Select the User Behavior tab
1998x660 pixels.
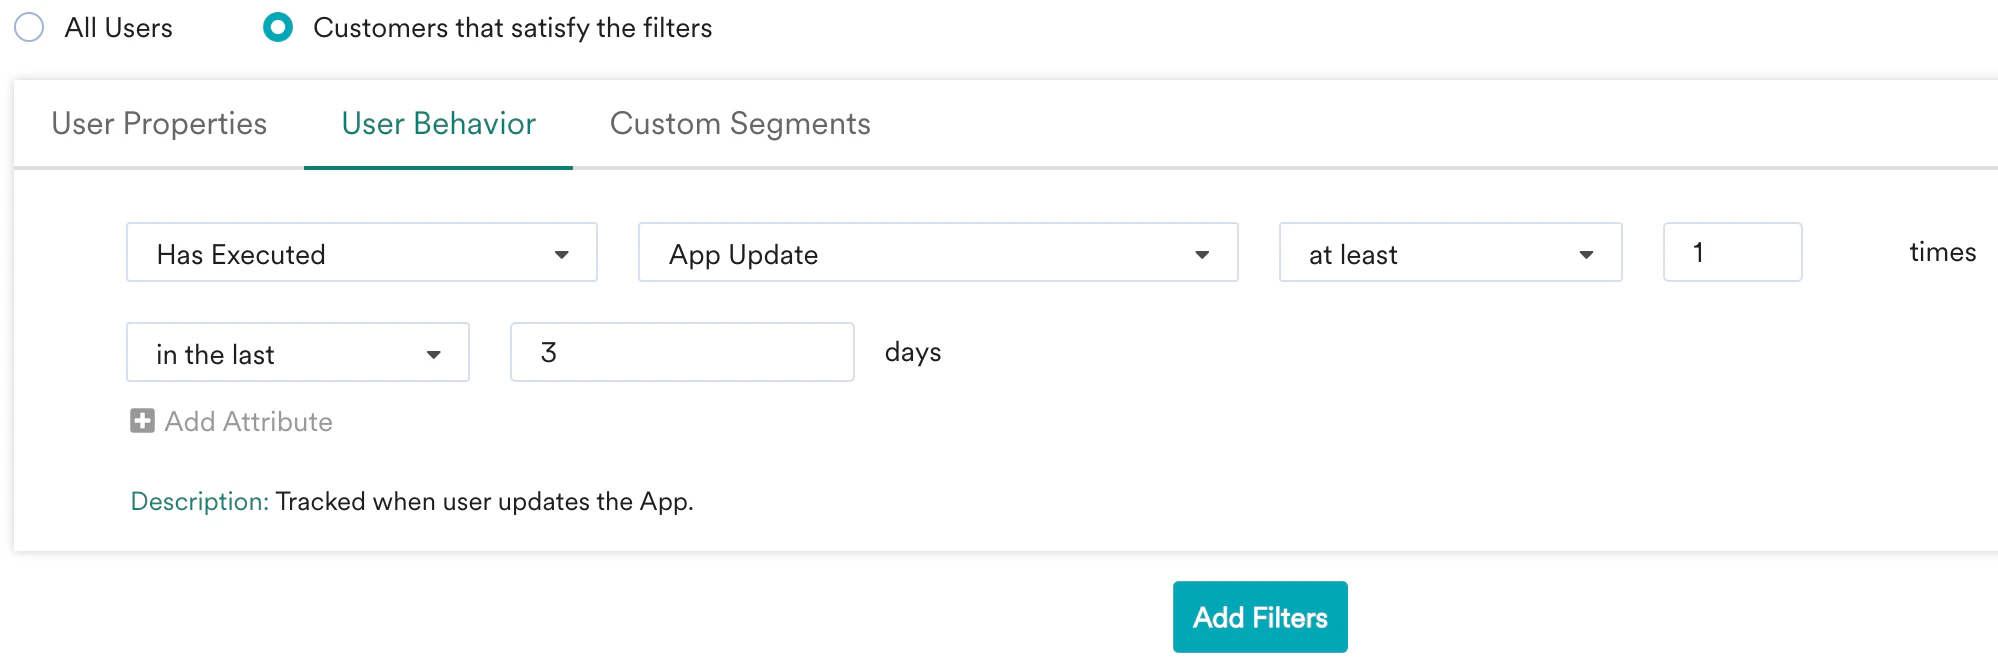click(437, 123)
